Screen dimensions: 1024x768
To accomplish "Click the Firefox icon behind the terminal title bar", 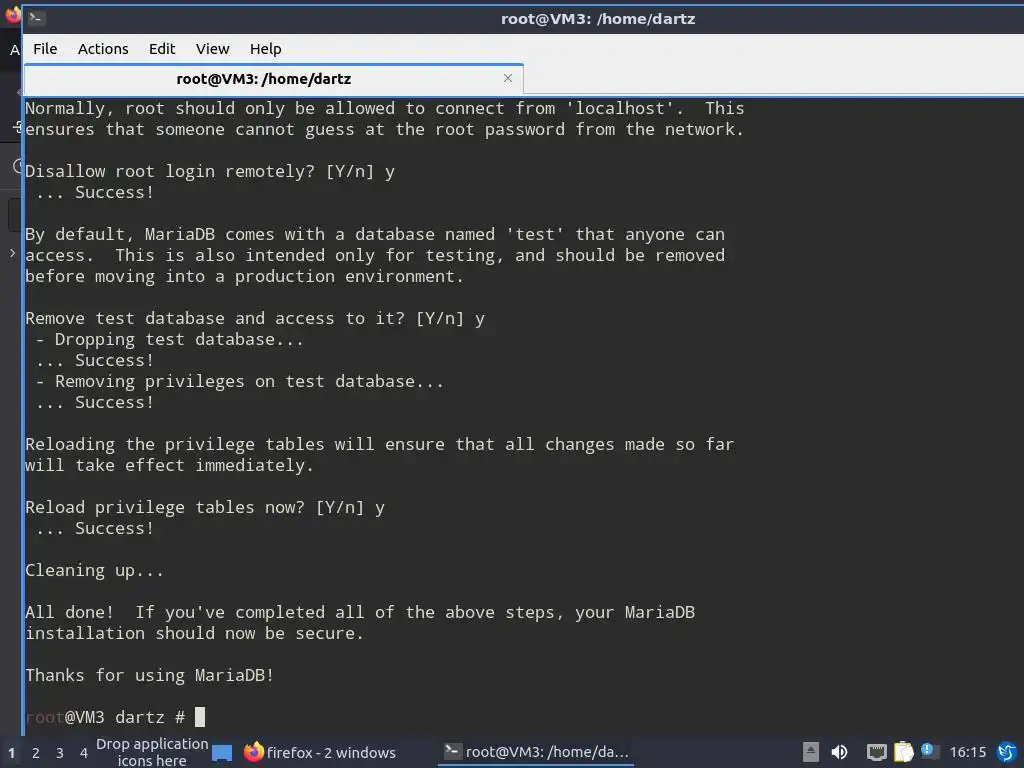I will click(12, 14).
